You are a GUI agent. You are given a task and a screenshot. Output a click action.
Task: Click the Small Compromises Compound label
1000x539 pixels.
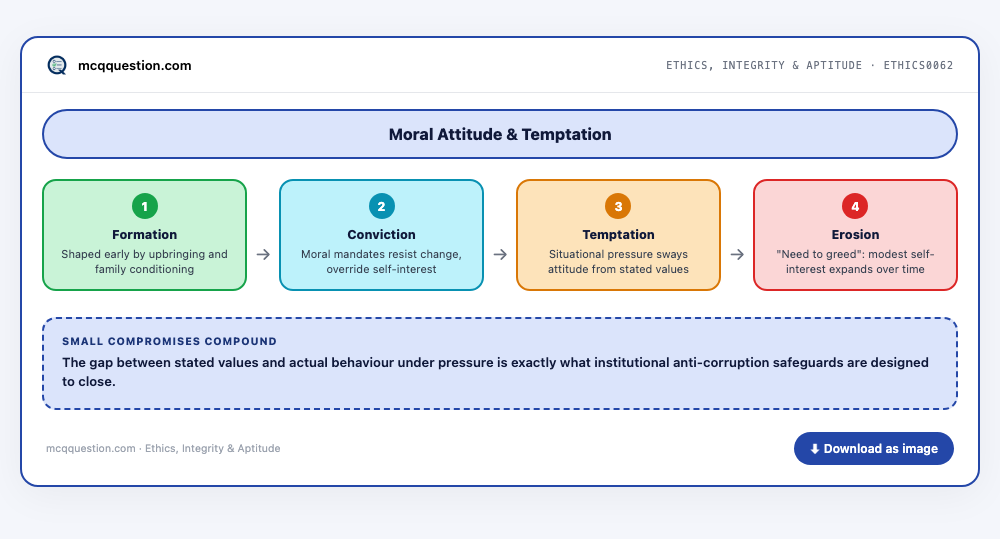(x=170, y=341)
